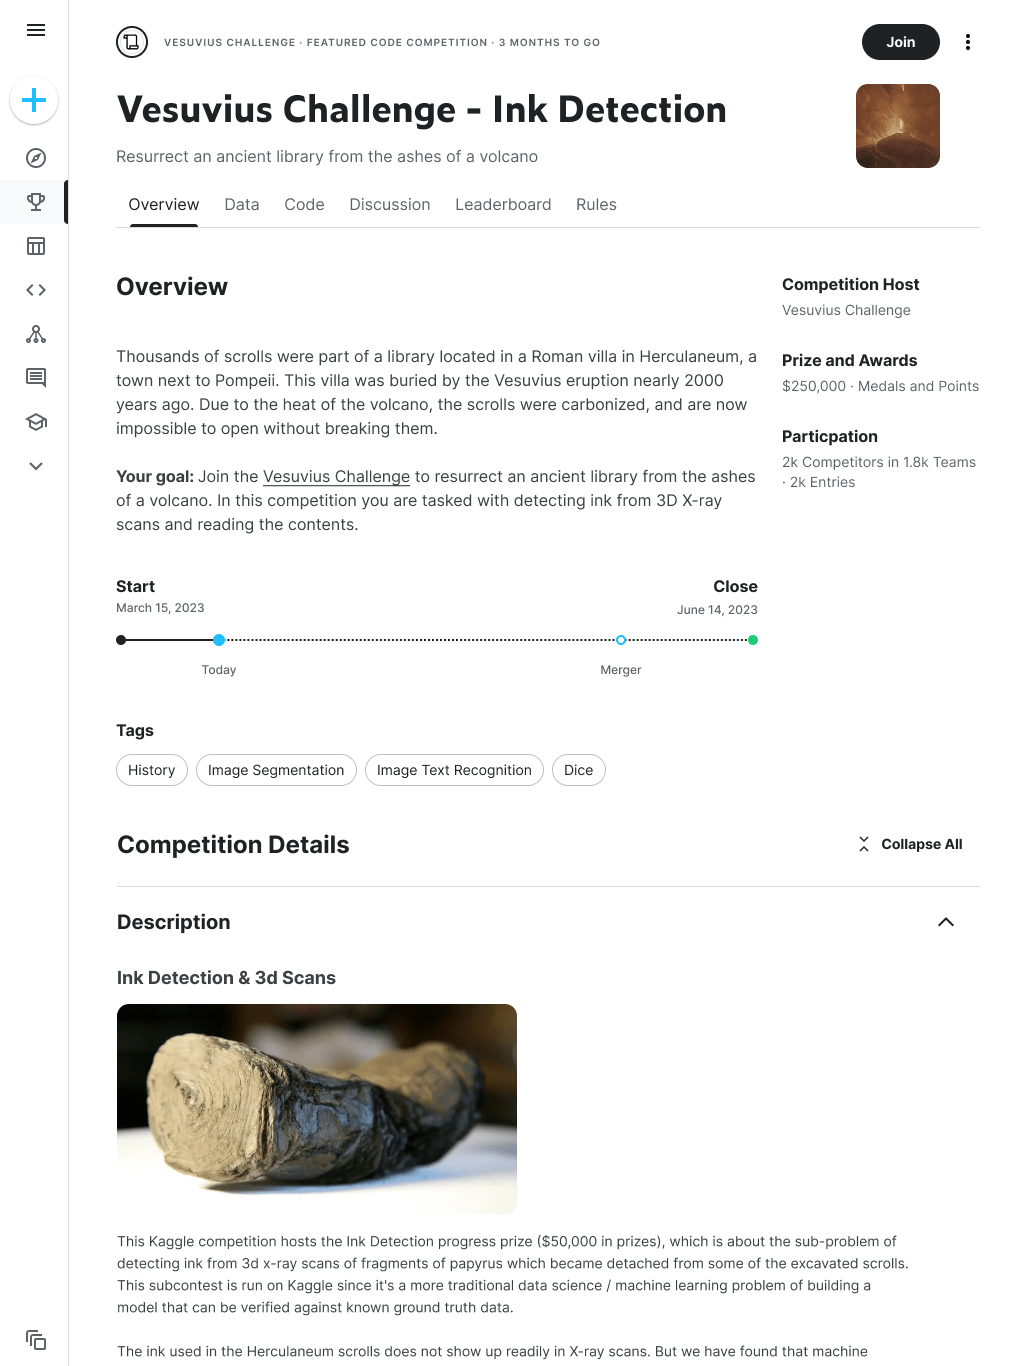This screenshot has width=1024, height=1366.
Task: Click the Join competition button
Action: pyautogui.click(x=900, y=42)
